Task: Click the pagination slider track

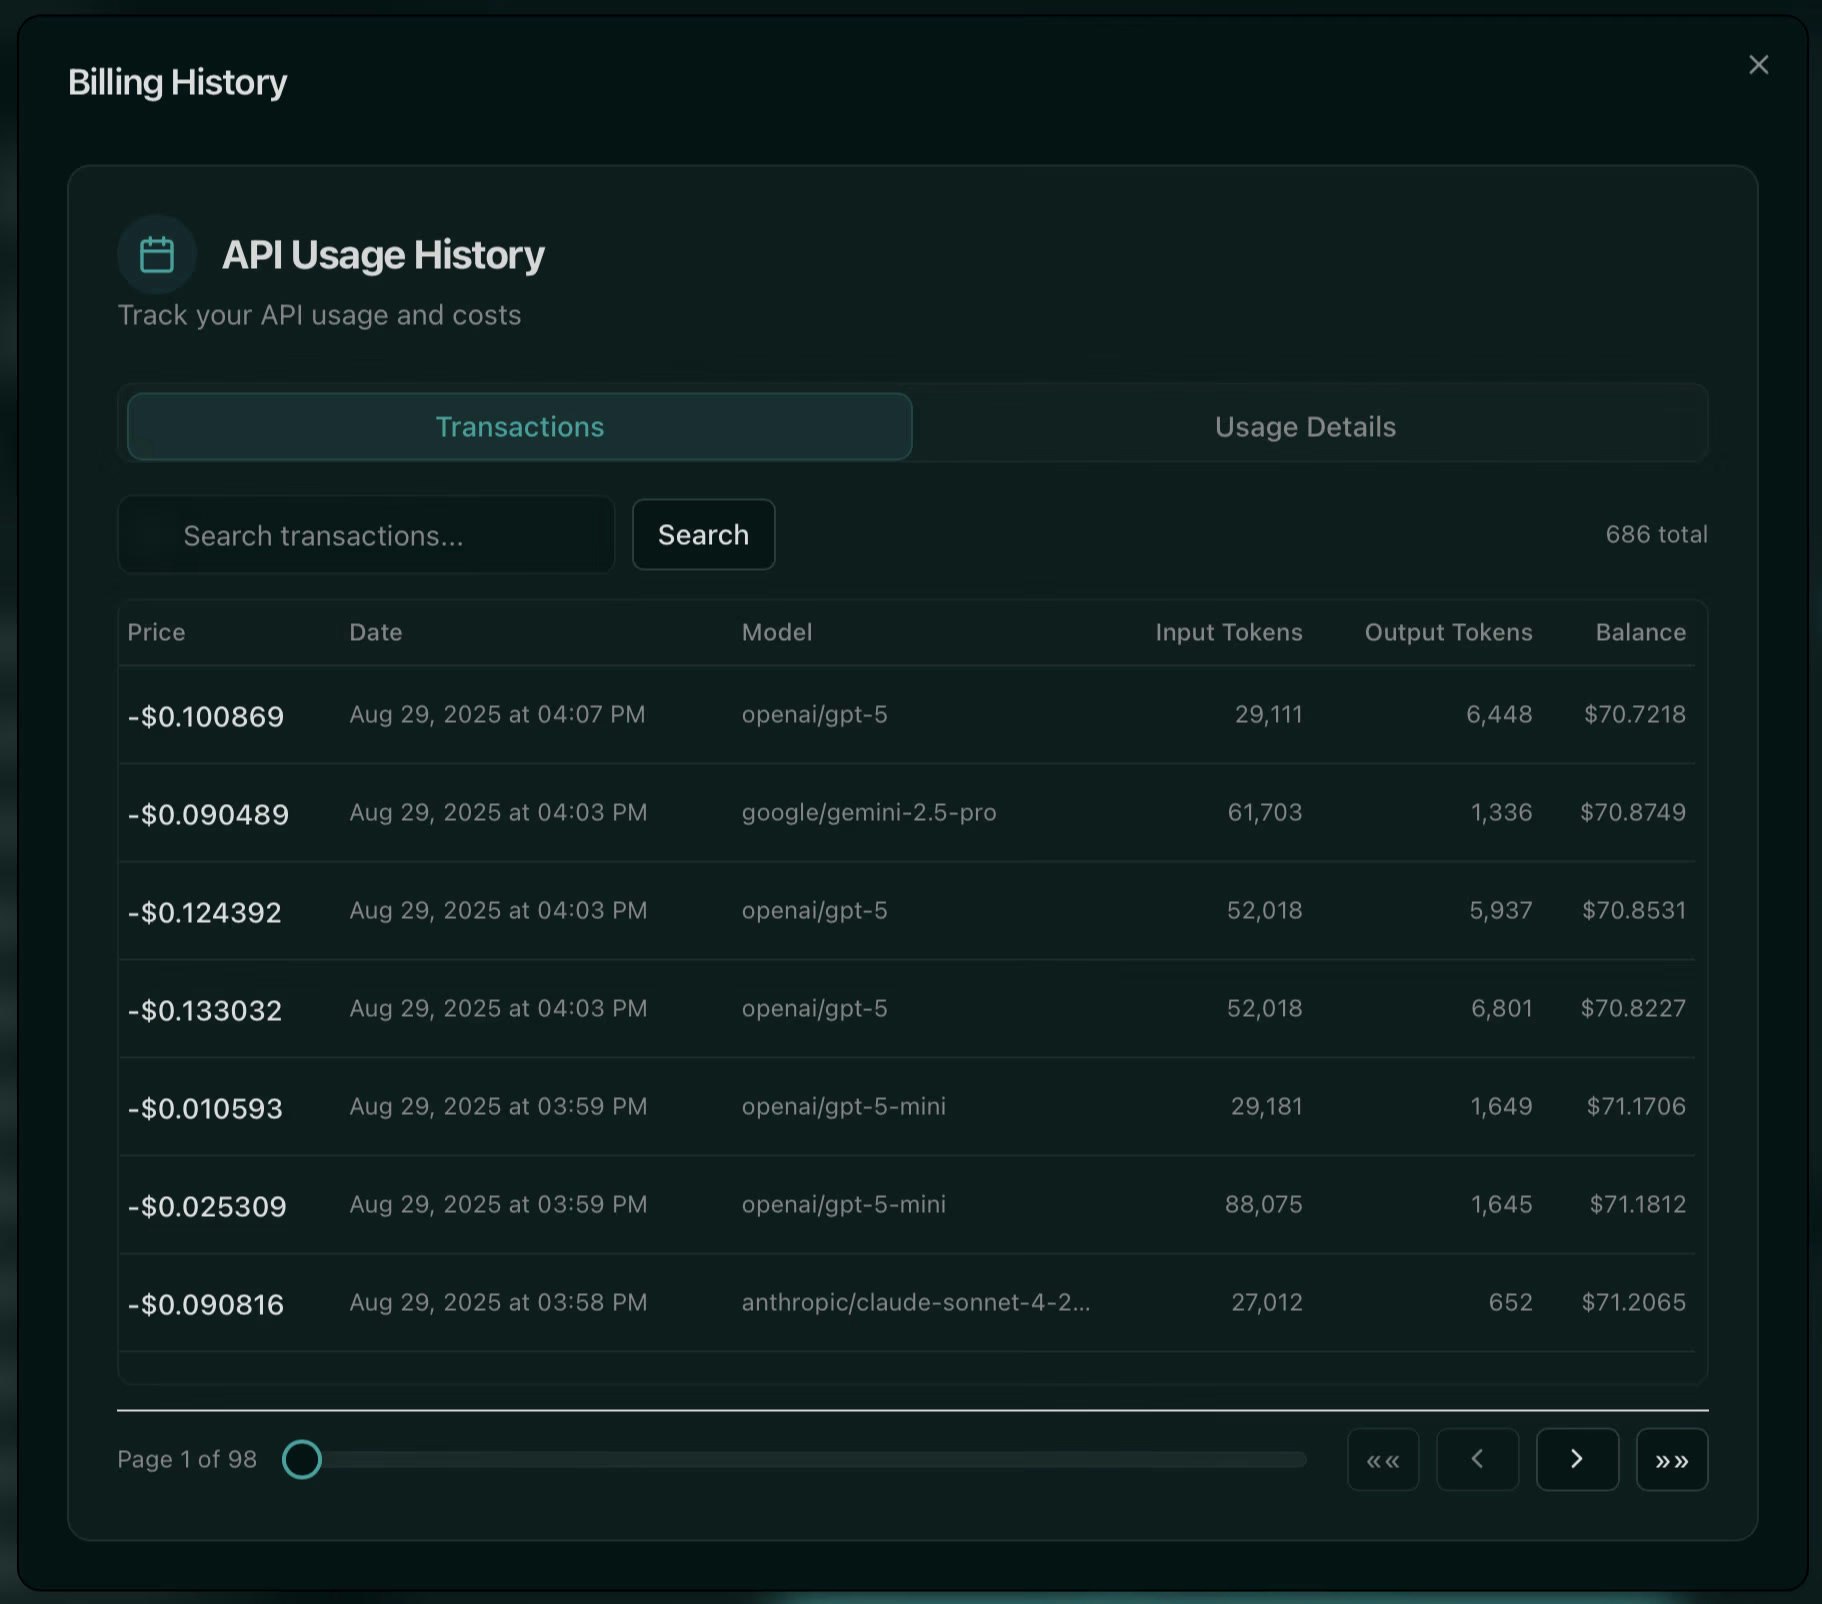Action: click(795, 1460)
